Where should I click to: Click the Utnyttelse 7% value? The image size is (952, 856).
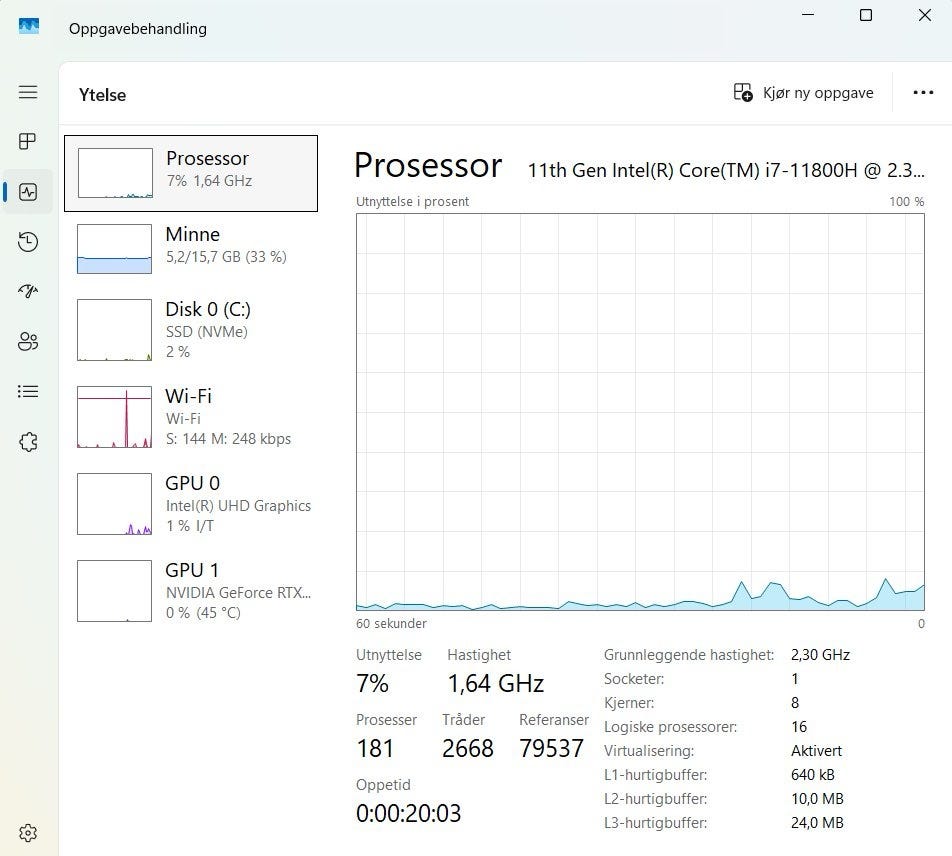[372, 684]
